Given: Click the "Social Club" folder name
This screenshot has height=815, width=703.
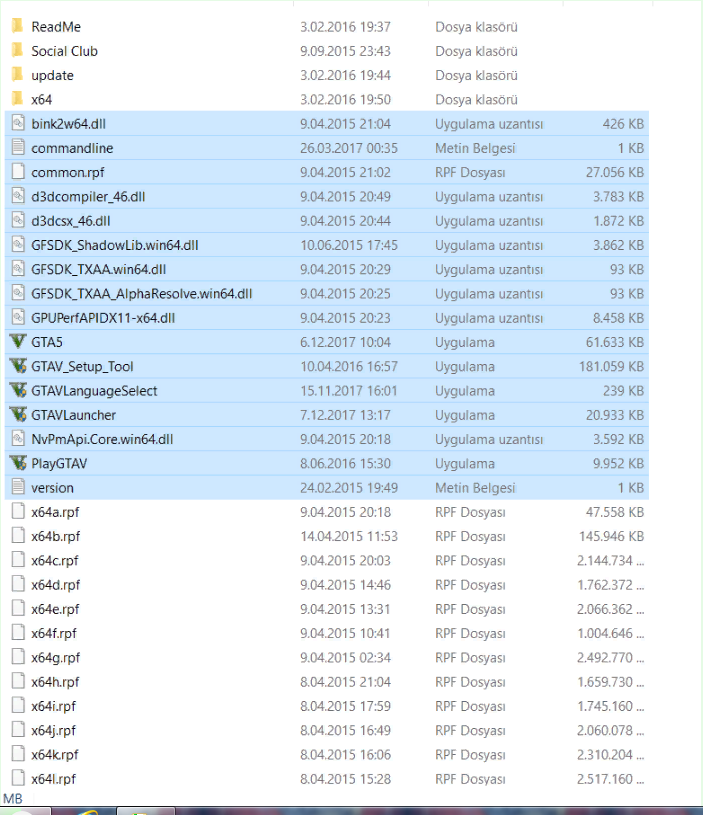Looking at the screenshot, I should (x=64, y=51).
